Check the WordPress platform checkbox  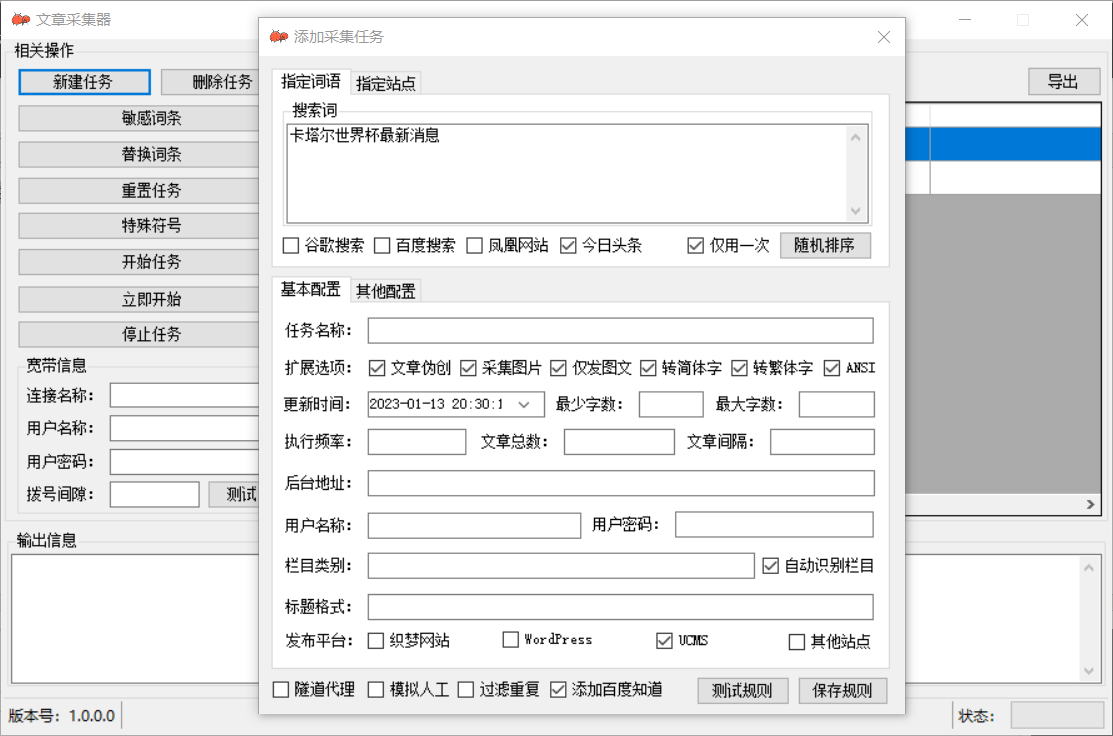[x=510, y=640]
